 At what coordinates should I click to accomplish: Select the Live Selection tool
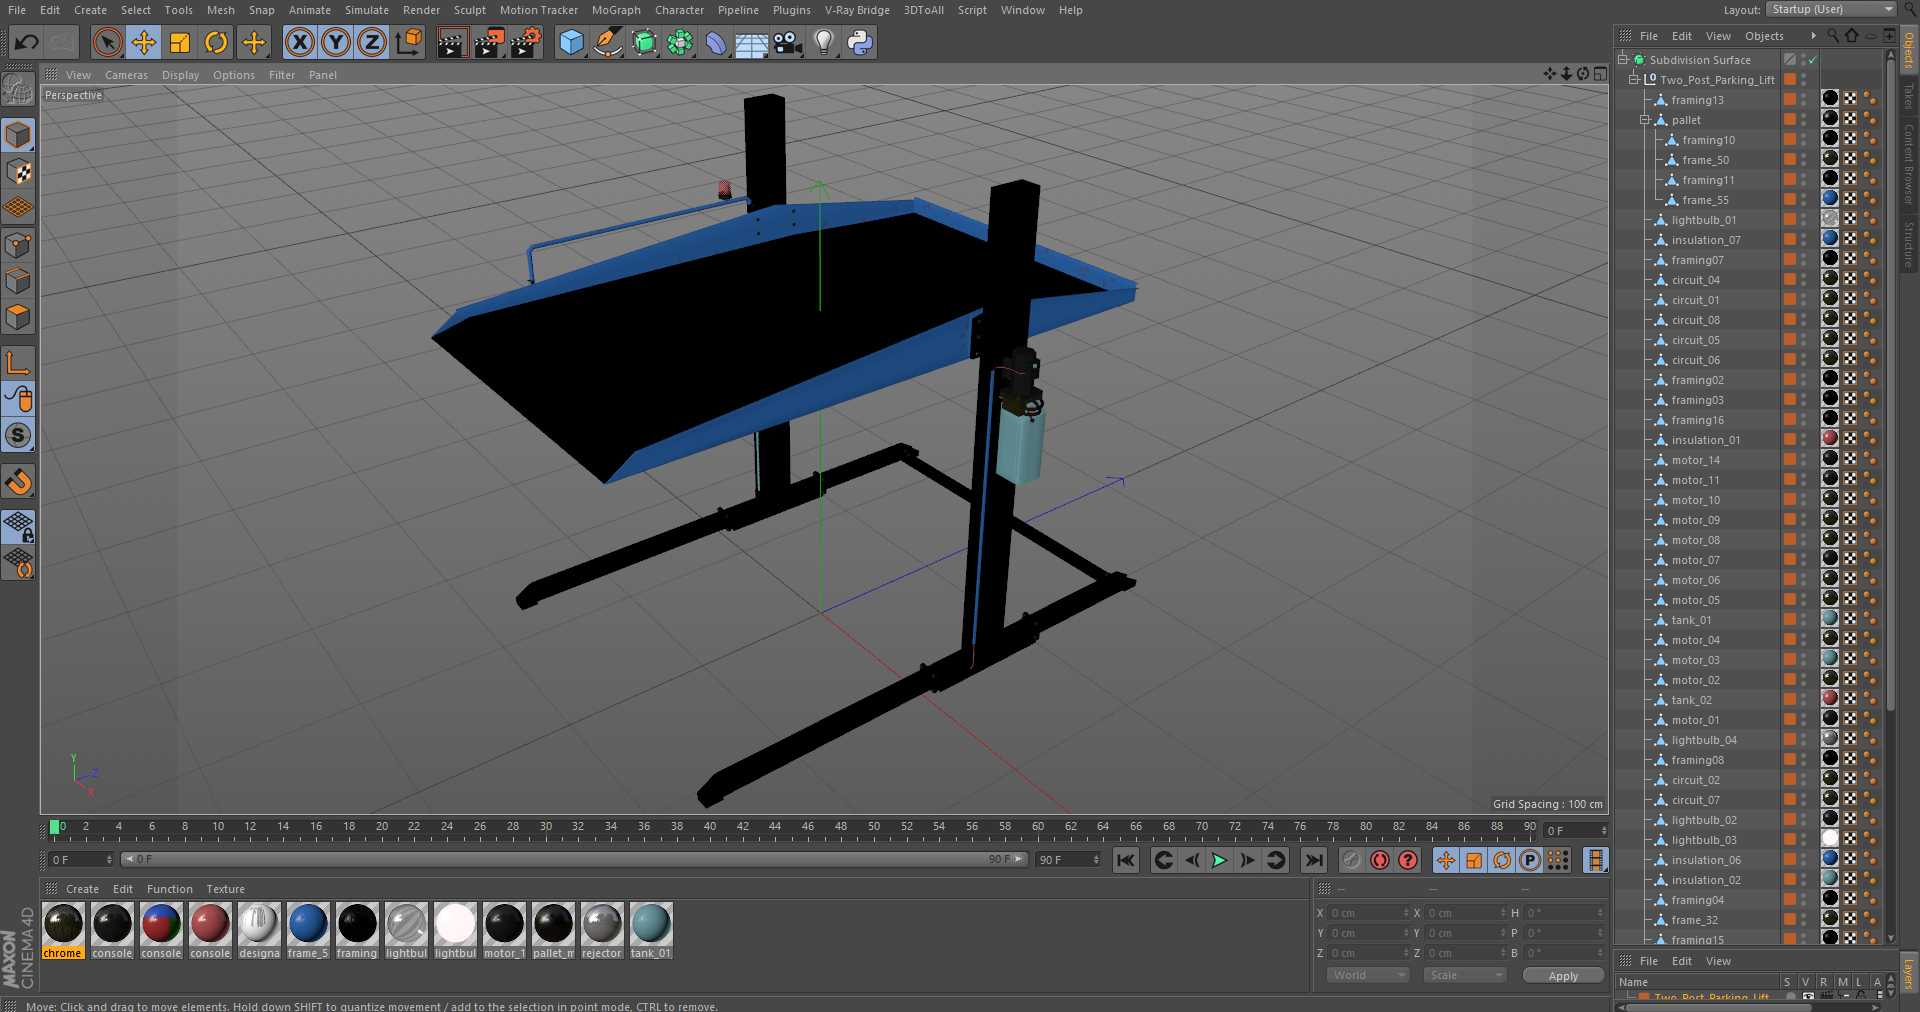107,42
